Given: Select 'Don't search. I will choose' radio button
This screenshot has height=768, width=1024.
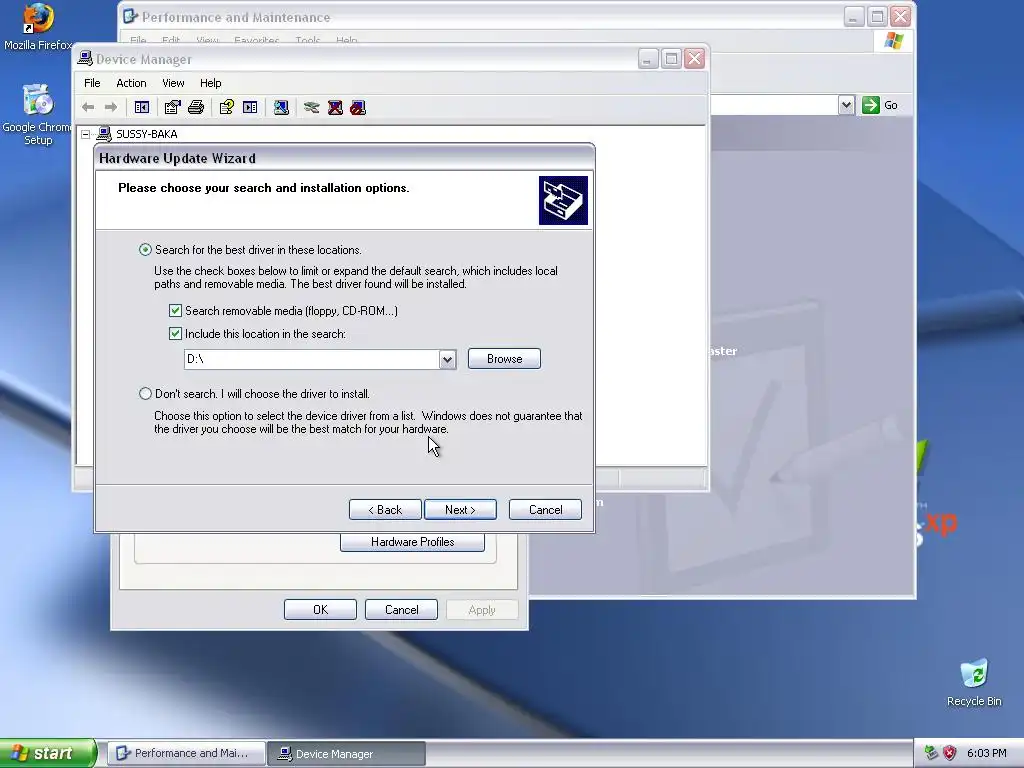Looking at the screenshot, I should coord(145,394).
